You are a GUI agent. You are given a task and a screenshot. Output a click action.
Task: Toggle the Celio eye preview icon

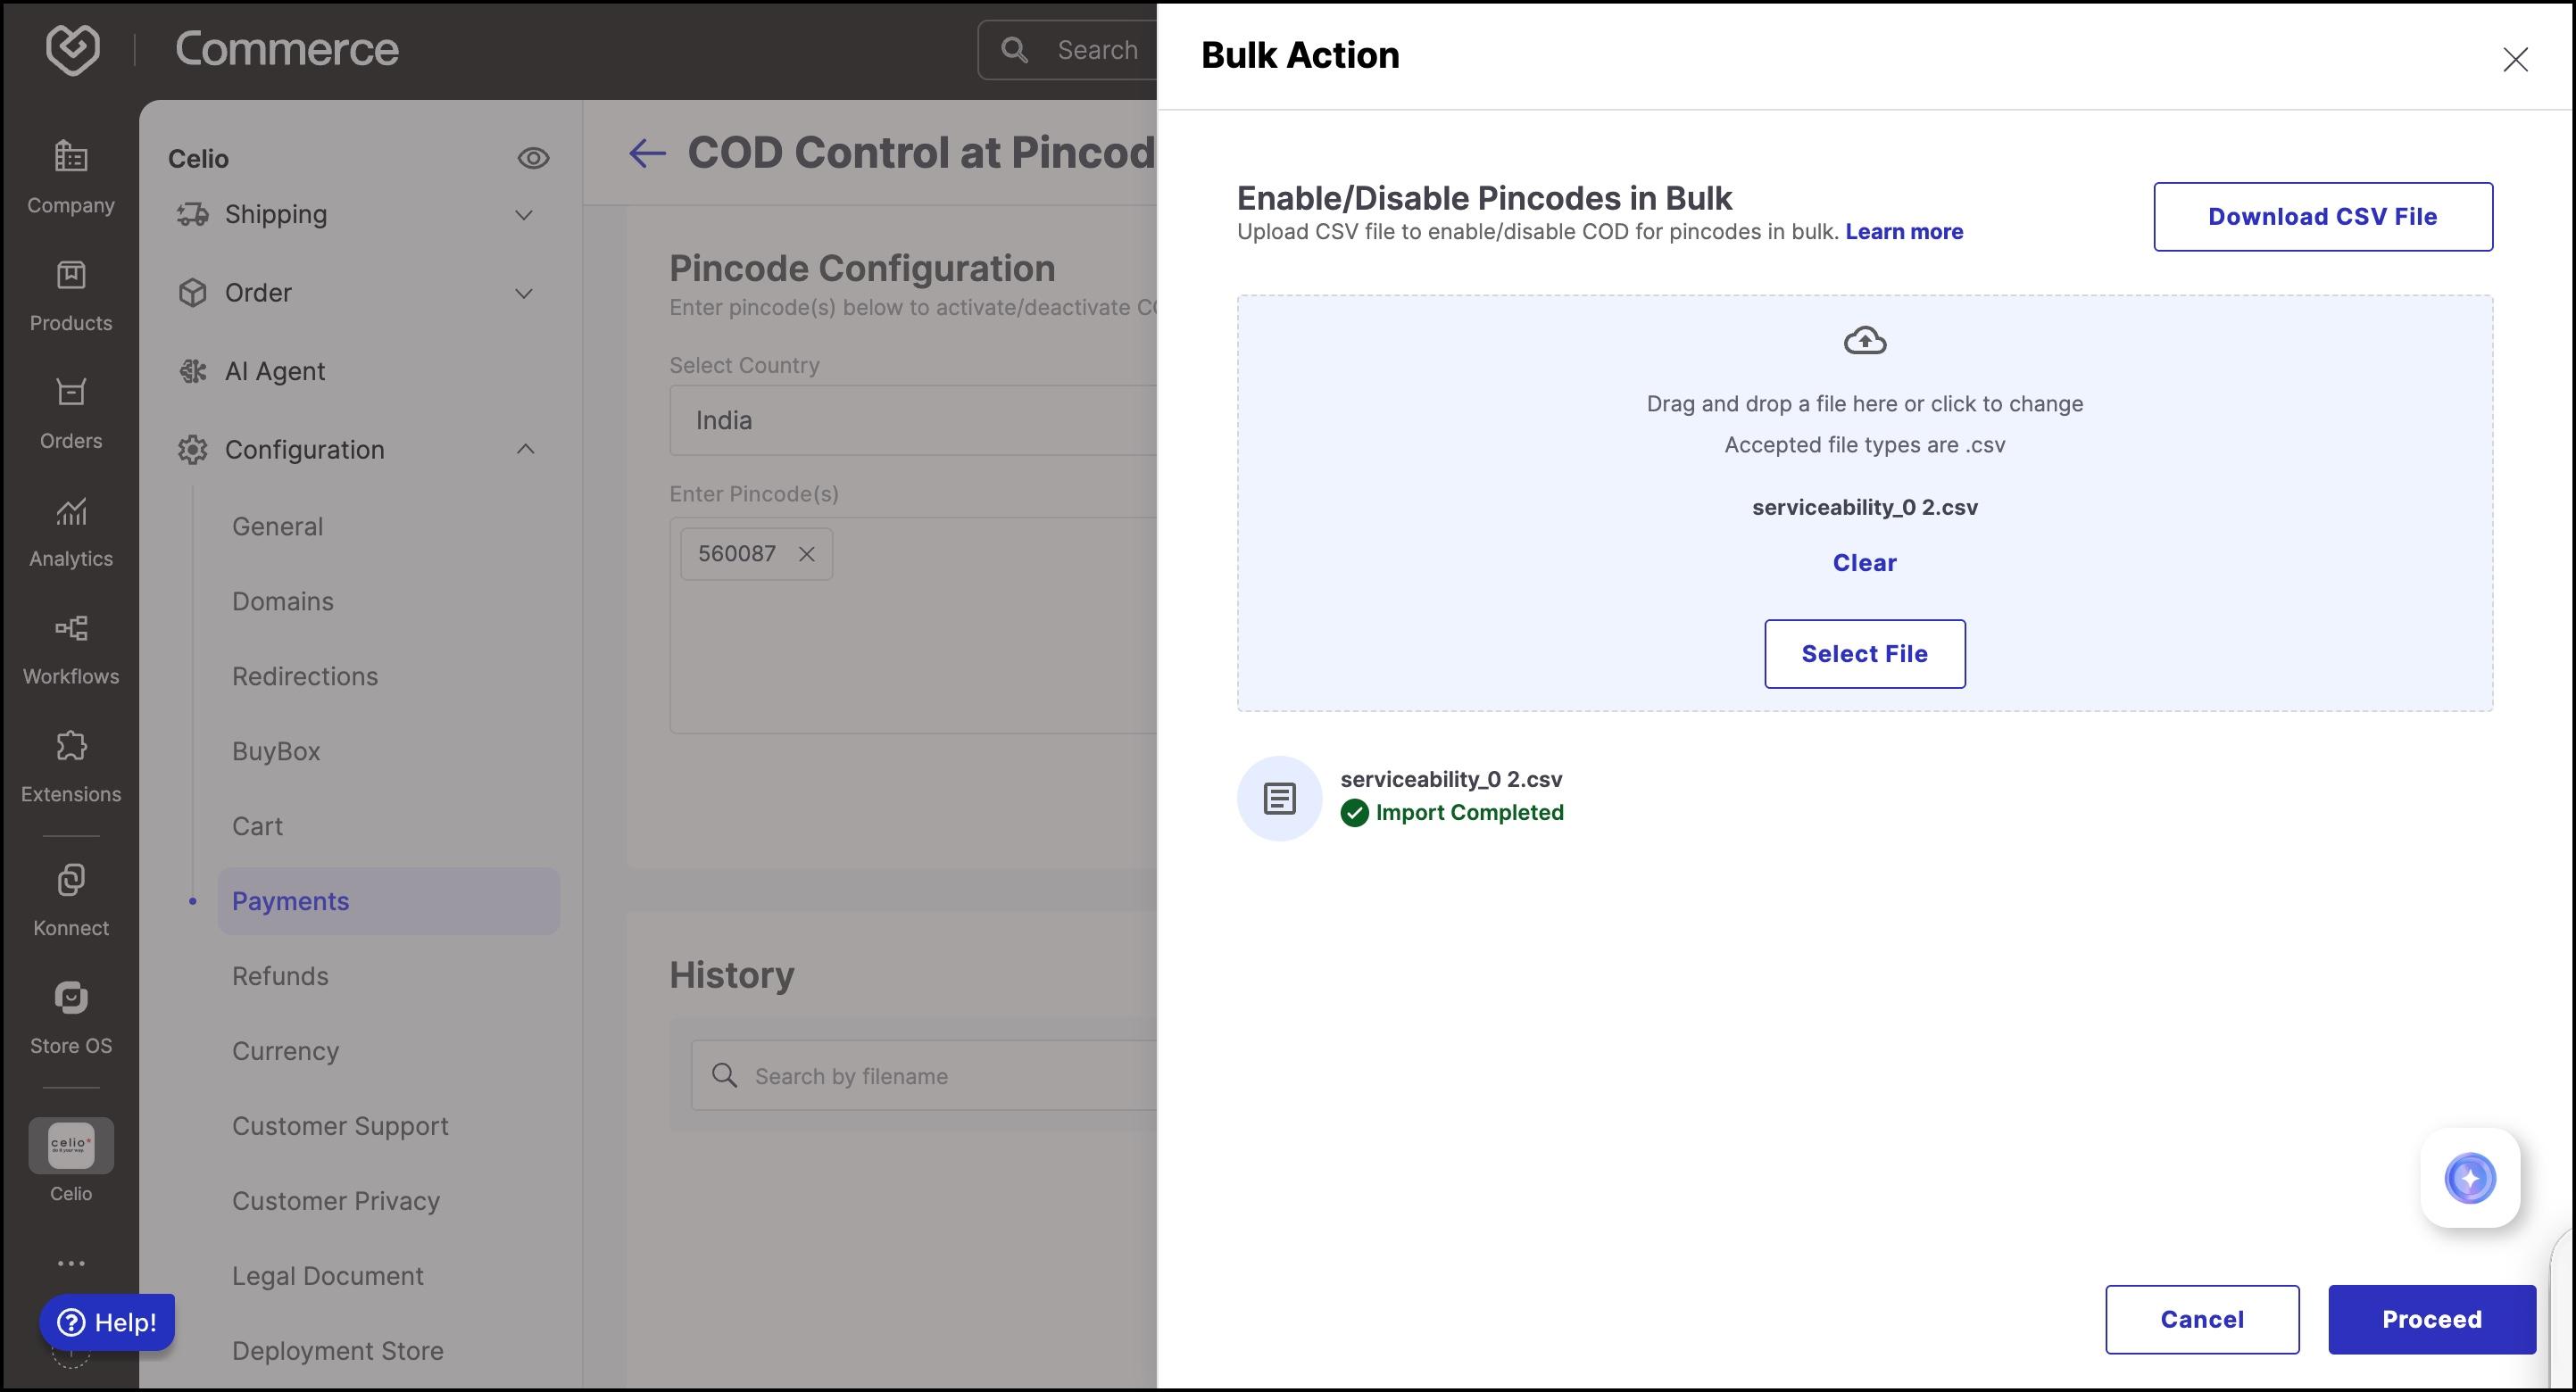click(x=533, y=158)
